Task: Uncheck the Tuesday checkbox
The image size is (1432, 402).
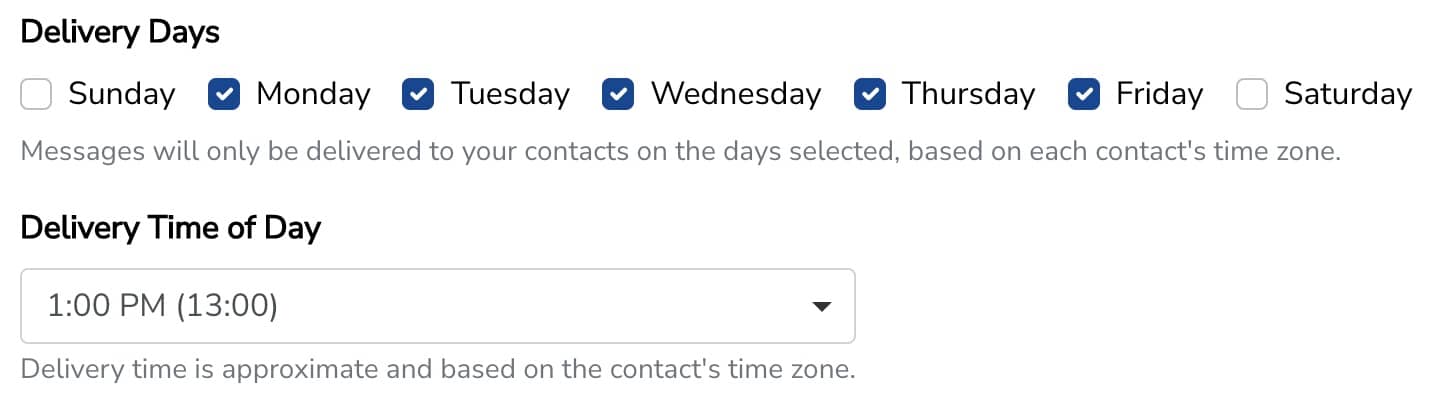Action: coord(418,95)
